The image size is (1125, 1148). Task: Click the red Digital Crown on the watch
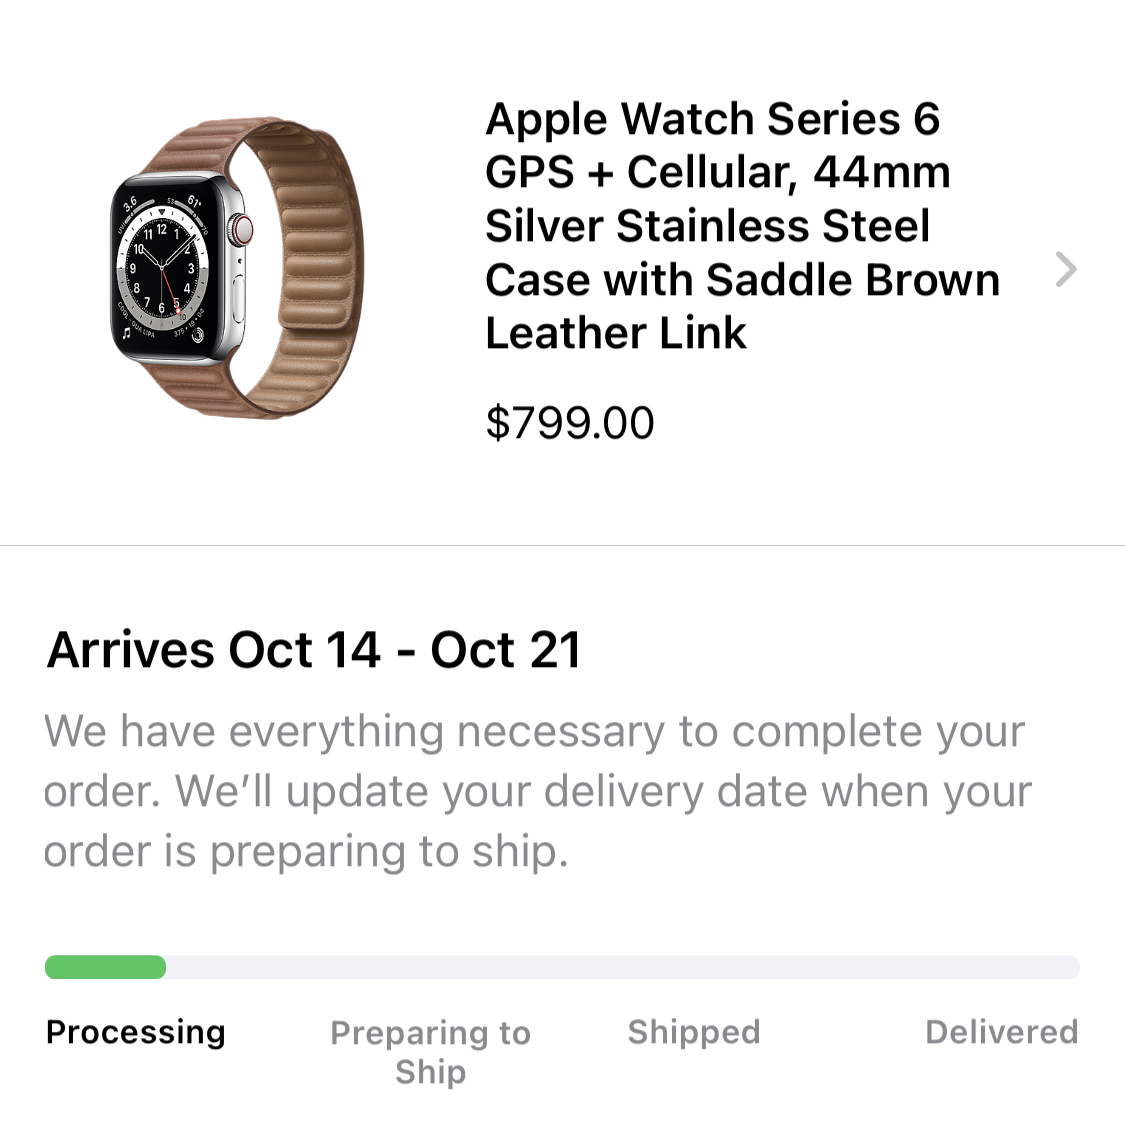coord(241,232)
